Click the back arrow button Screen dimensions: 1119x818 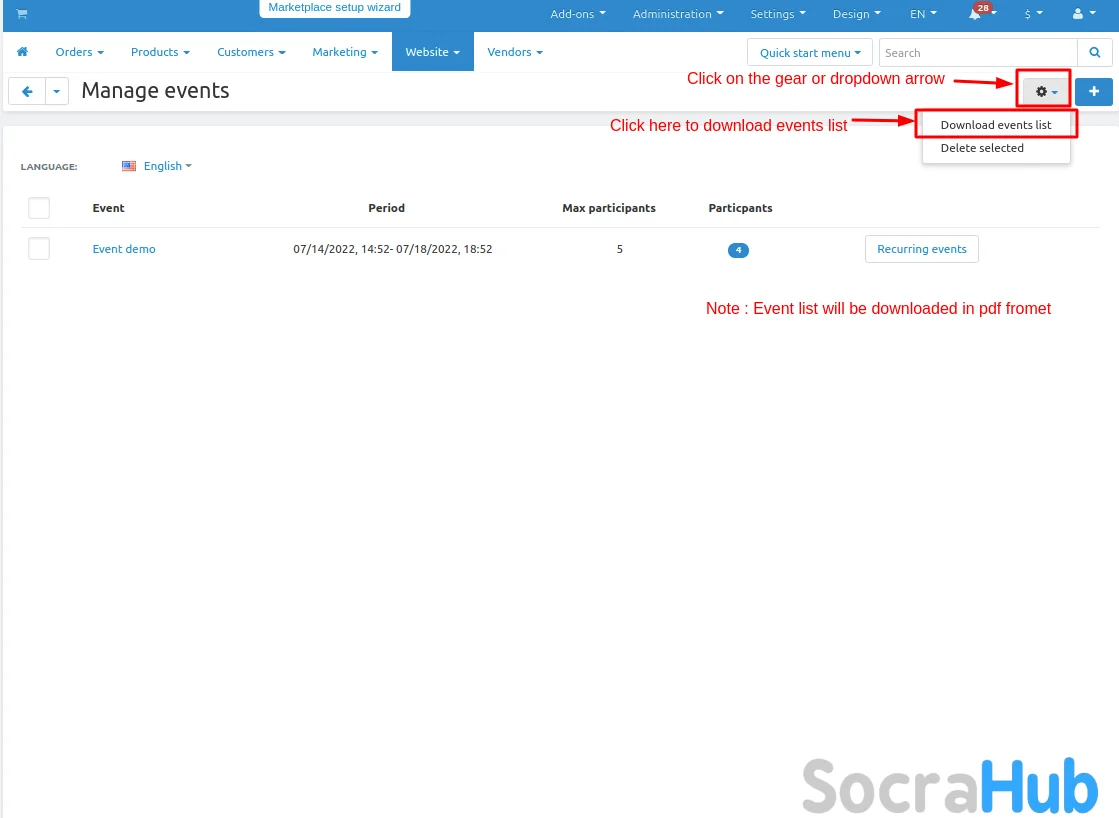pyautogui.click(x=27, y=91)
